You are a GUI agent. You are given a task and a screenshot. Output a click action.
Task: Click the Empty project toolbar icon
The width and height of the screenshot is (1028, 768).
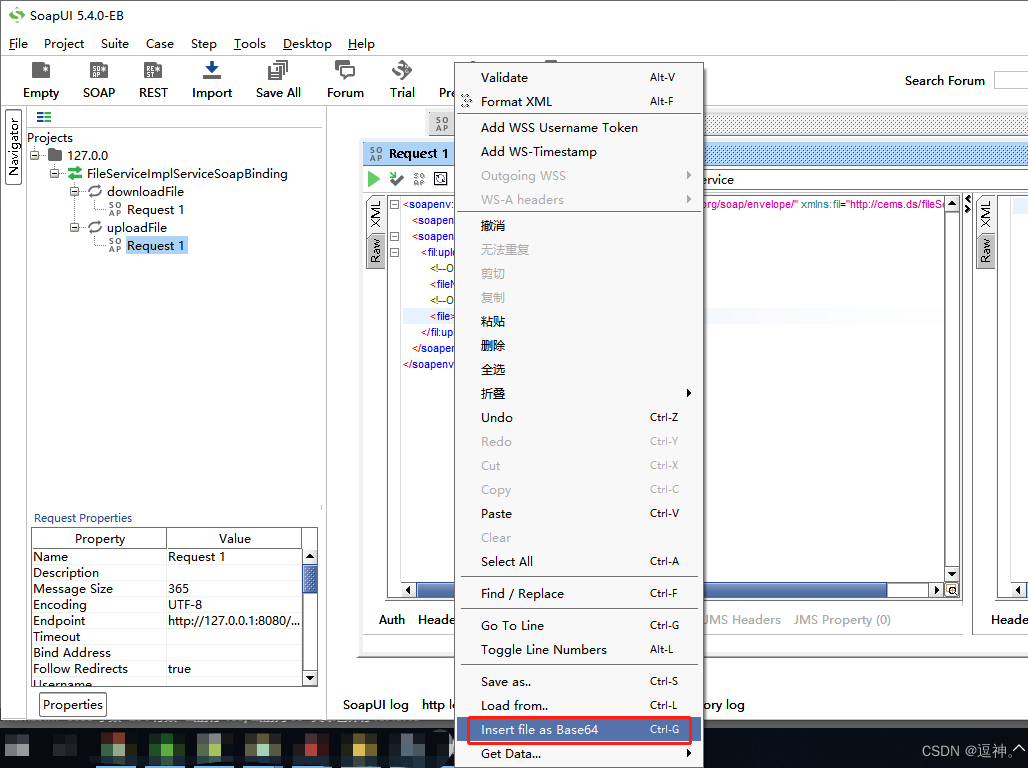click(41, 71)
